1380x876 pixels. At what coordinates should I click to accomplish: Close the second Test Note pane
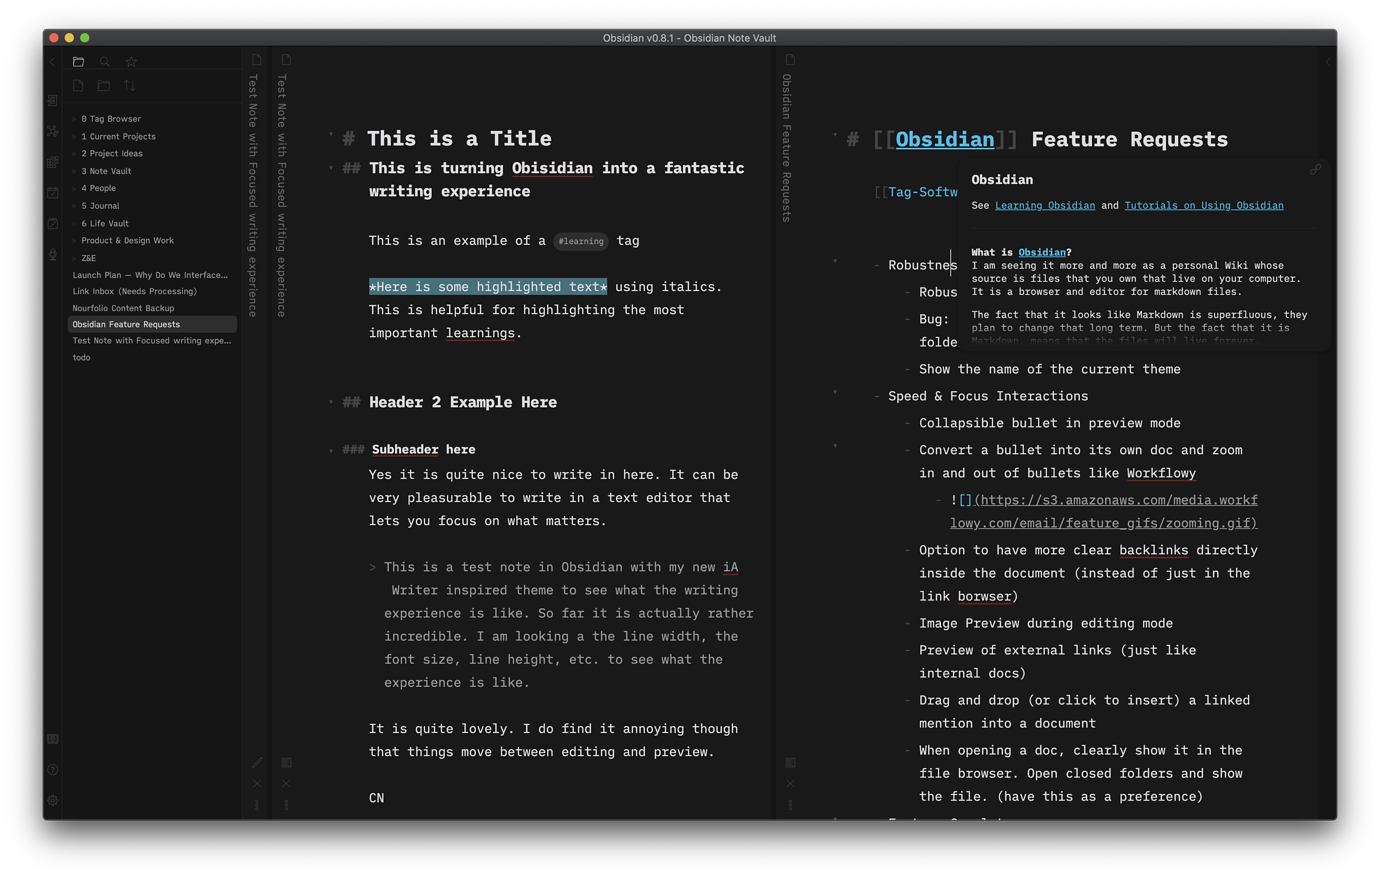pos(287,784)
